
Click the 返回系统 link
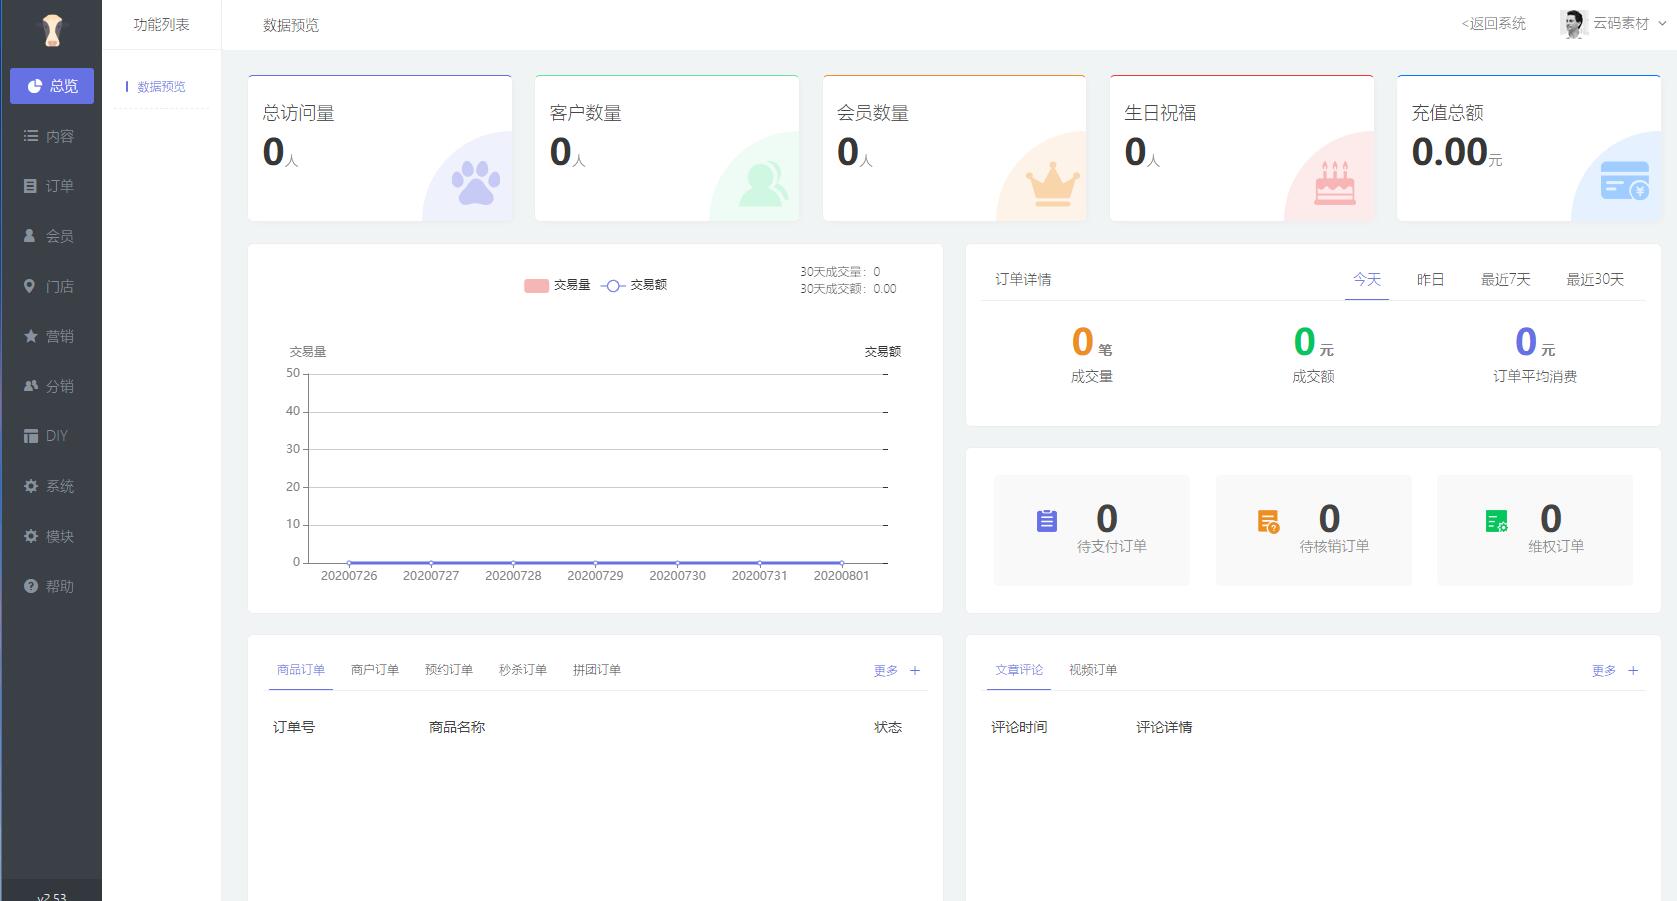click(x=1493, y=23)
